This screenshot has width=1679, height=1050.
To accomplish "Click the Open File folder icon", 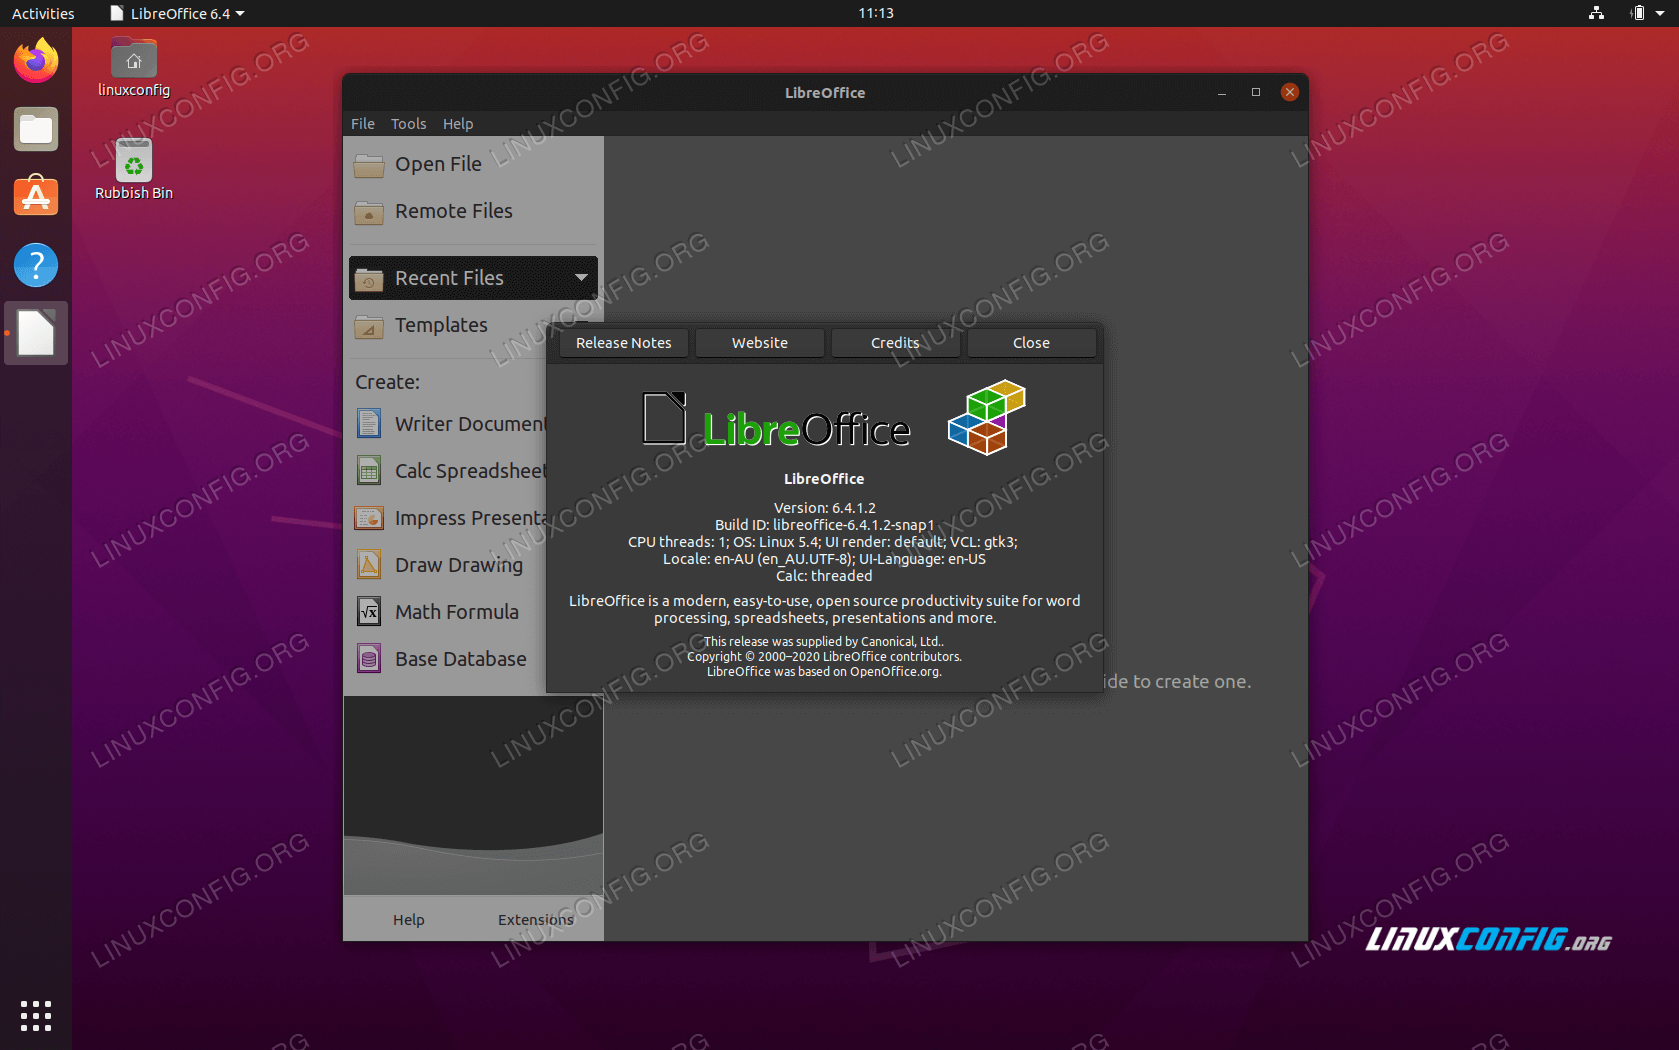I will coord(369,165).
